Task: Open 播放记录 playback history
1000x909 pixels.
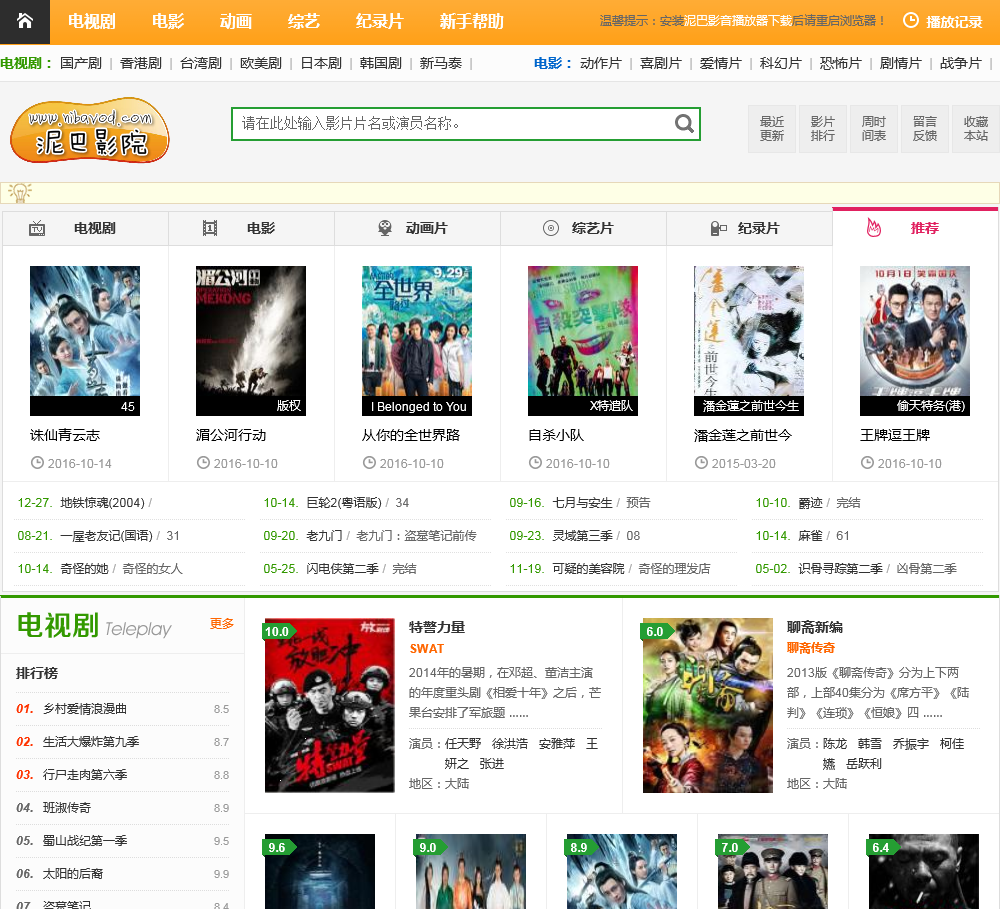Action: pyautogui.click(x=954, y=22)
